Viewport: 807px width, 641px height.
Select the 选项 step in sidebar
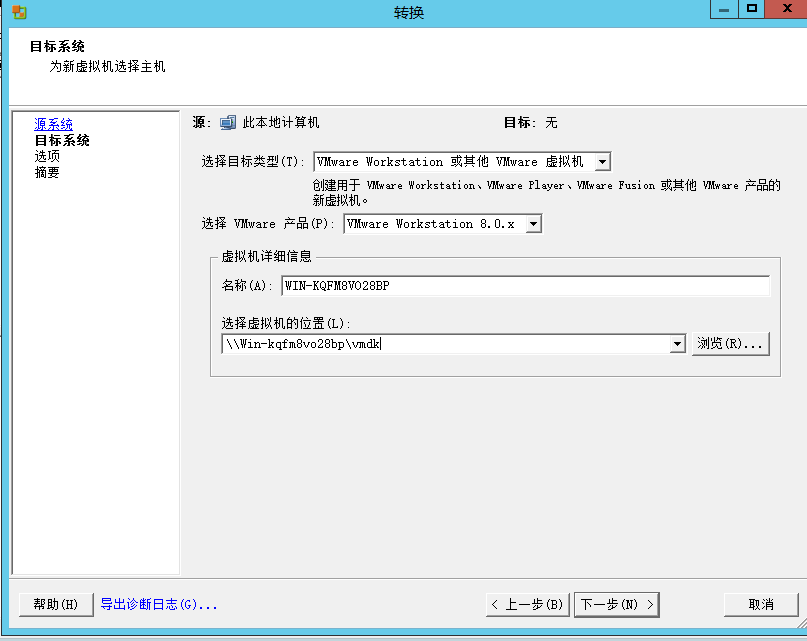47,156
